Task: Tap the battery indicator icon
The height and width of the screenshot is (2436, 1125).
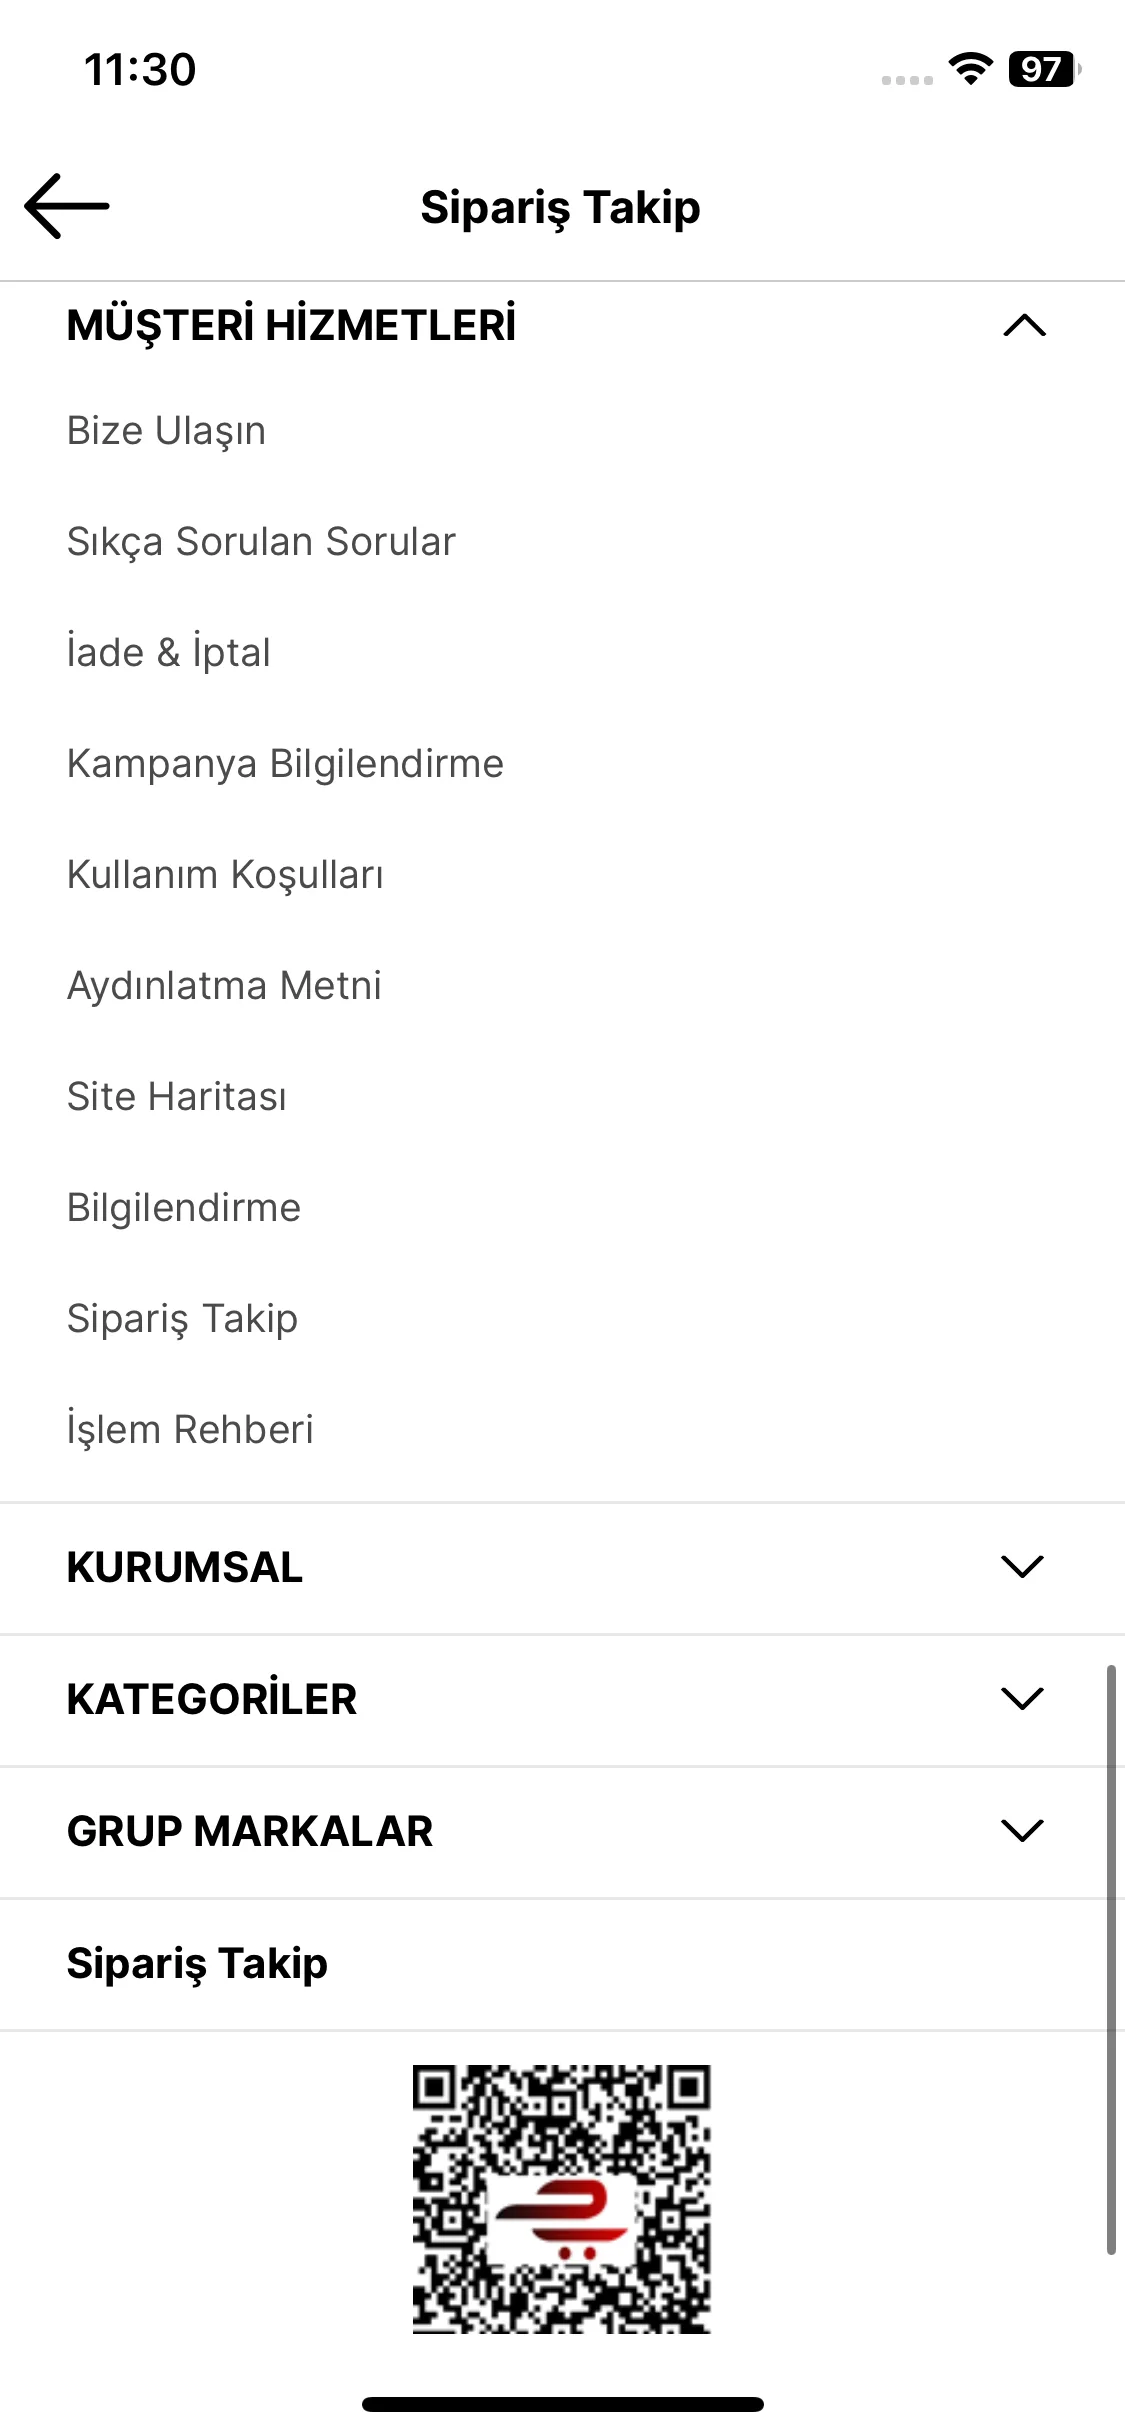Action: coord(1044,69)
